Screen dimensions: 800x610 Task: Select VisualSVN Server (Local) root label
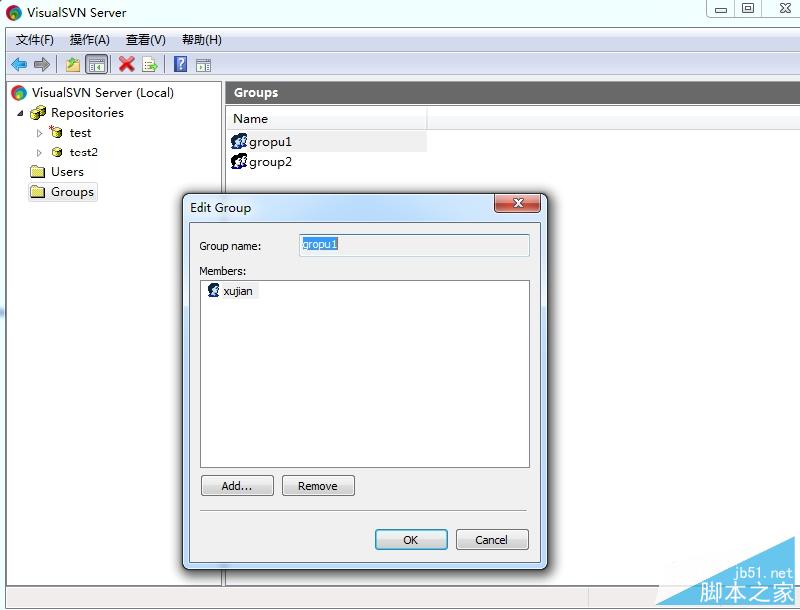coord(103,93)
